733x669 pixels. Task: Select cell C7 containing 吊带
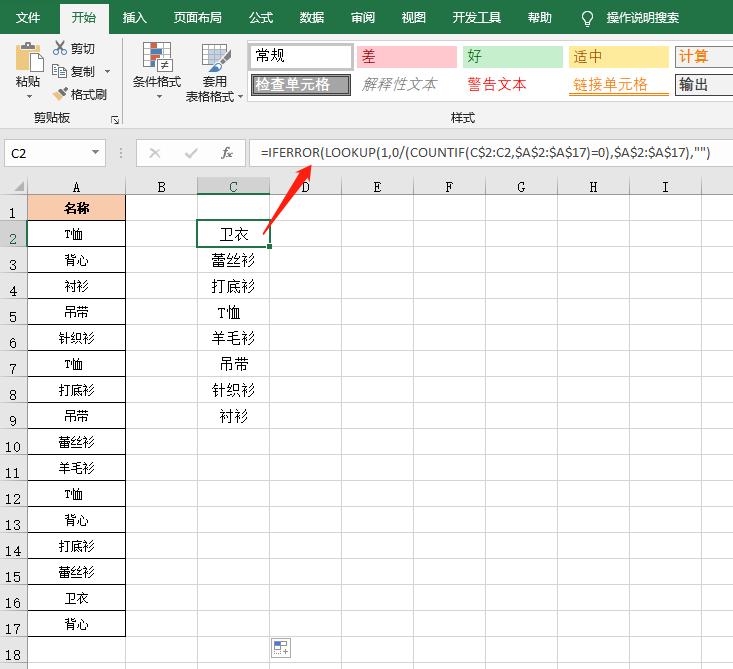point(233,364)
